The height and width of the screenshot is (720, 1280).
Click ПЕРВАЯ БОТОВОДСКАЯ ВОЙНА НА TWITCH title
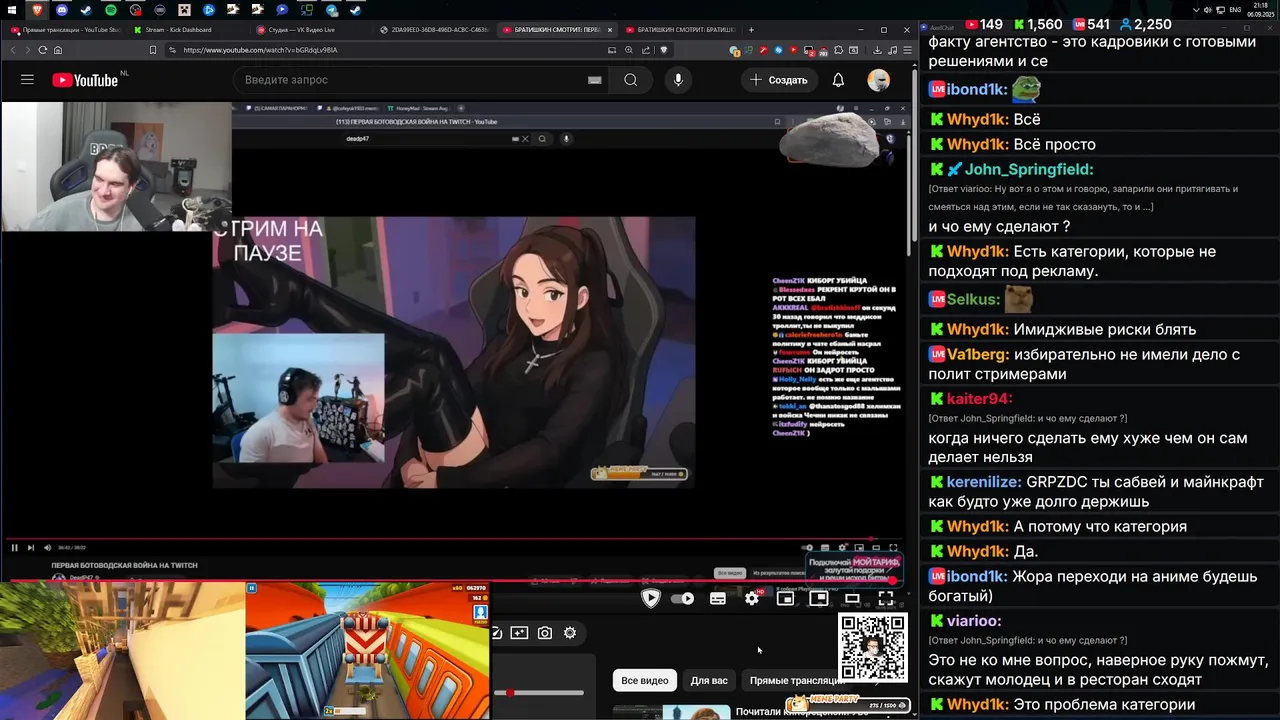124,565
